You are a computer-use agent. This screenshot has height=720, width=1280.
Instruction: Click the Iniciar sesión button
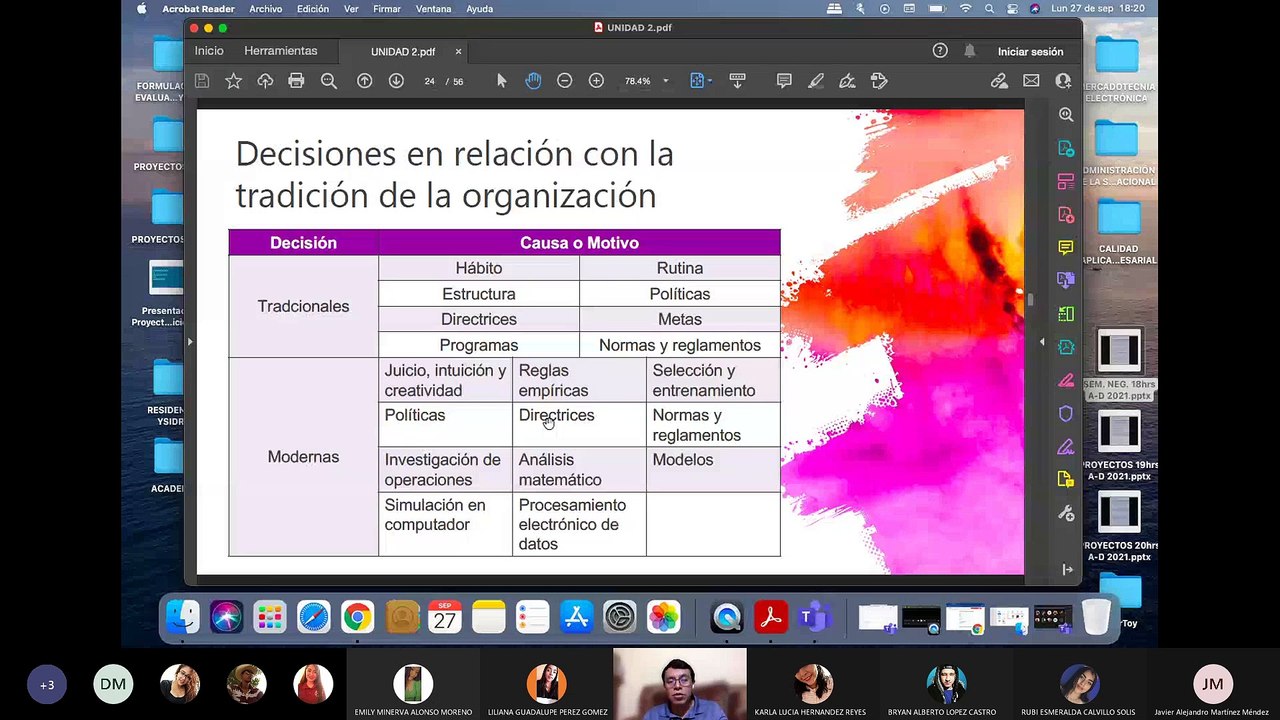click(x=1030, y=51)
